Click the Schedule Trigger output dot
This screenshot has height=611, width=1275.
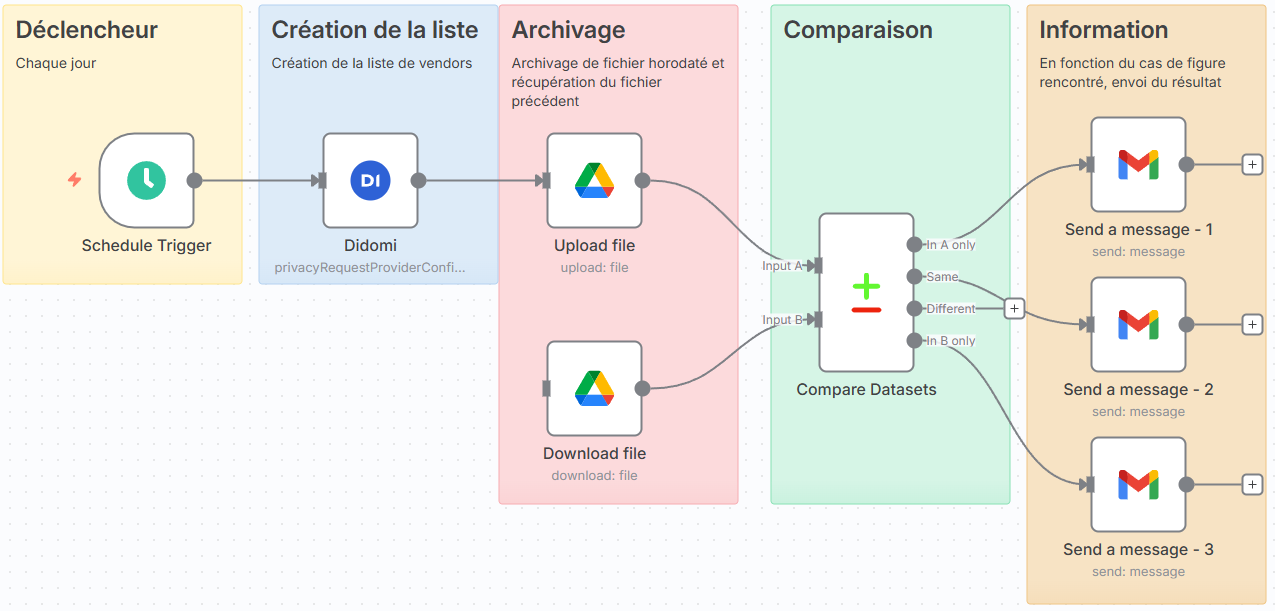[195, 181]
